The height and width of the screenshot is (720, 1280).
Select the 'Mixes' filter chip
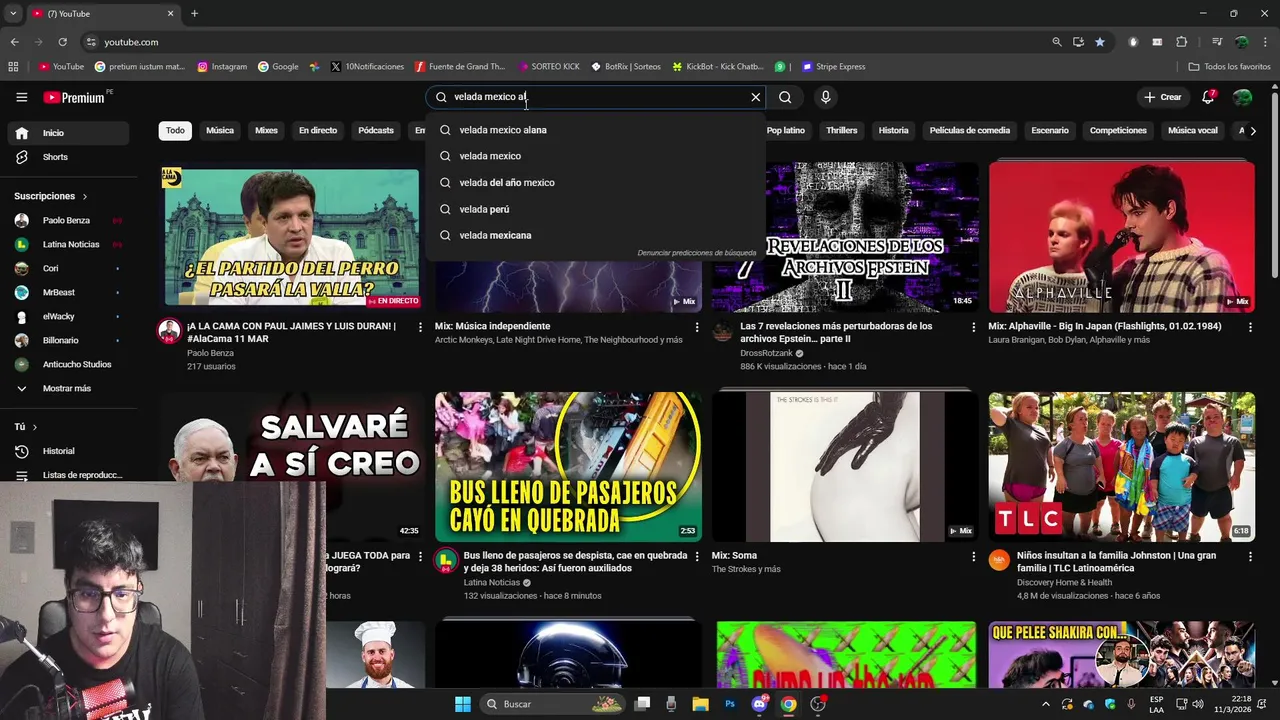266,130
